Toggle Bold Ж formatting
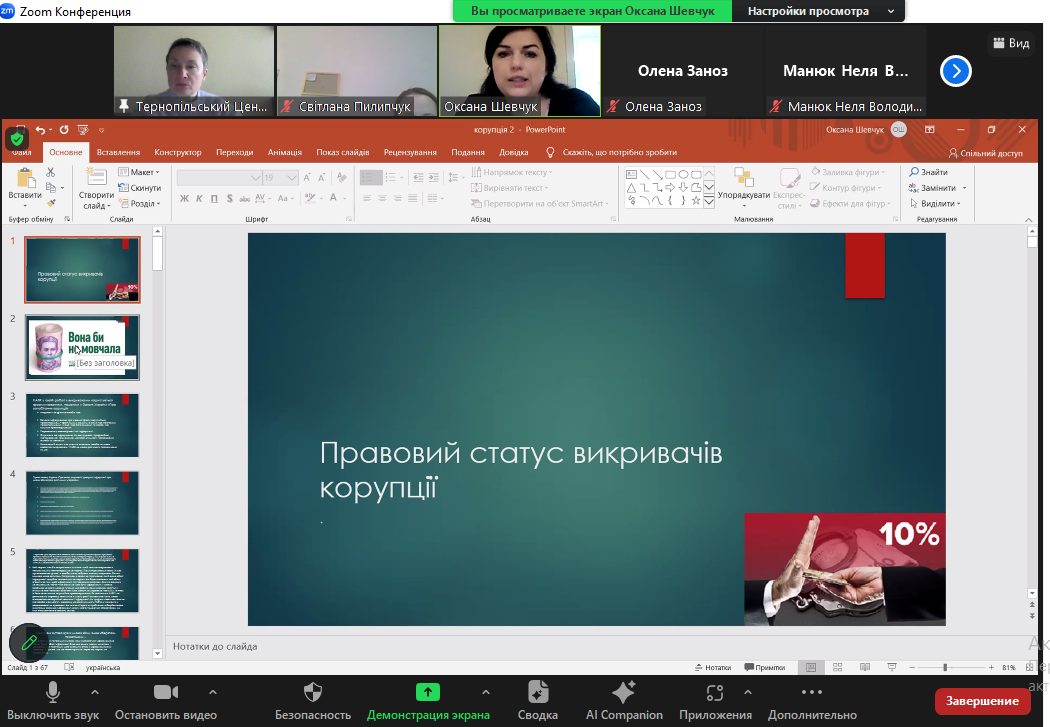This screenshot has width=1050, height=727. point(184,198)
